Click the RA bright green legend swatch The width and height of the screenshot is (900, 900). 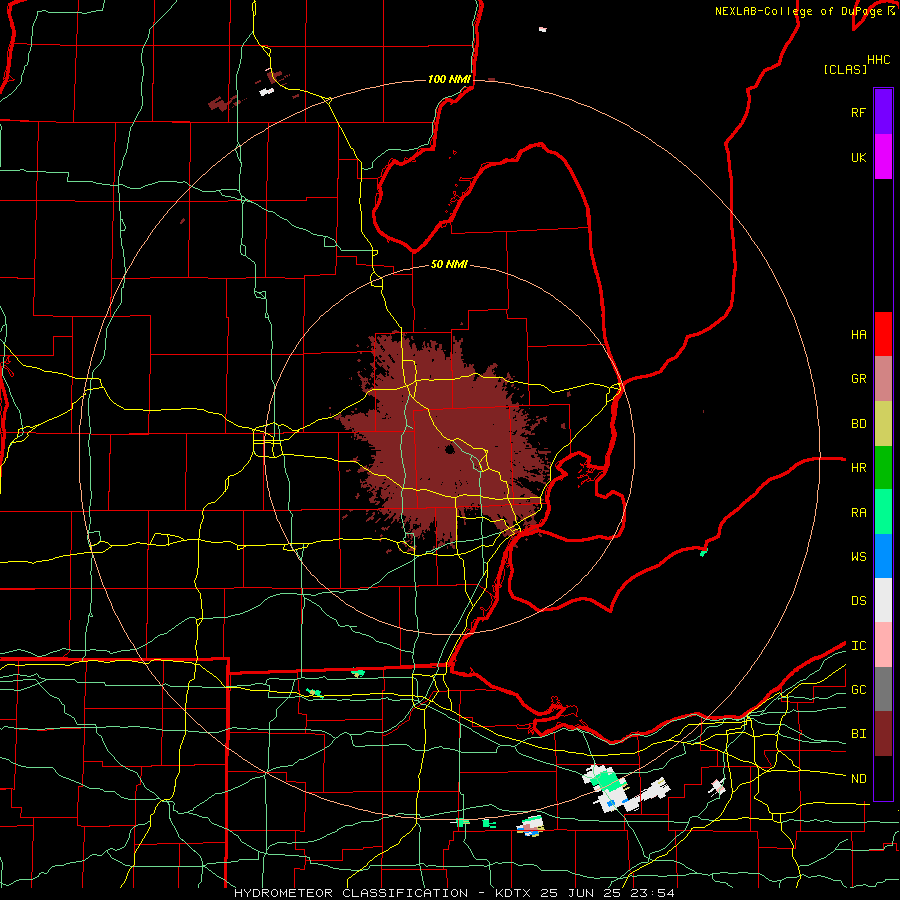click(883, 512)
